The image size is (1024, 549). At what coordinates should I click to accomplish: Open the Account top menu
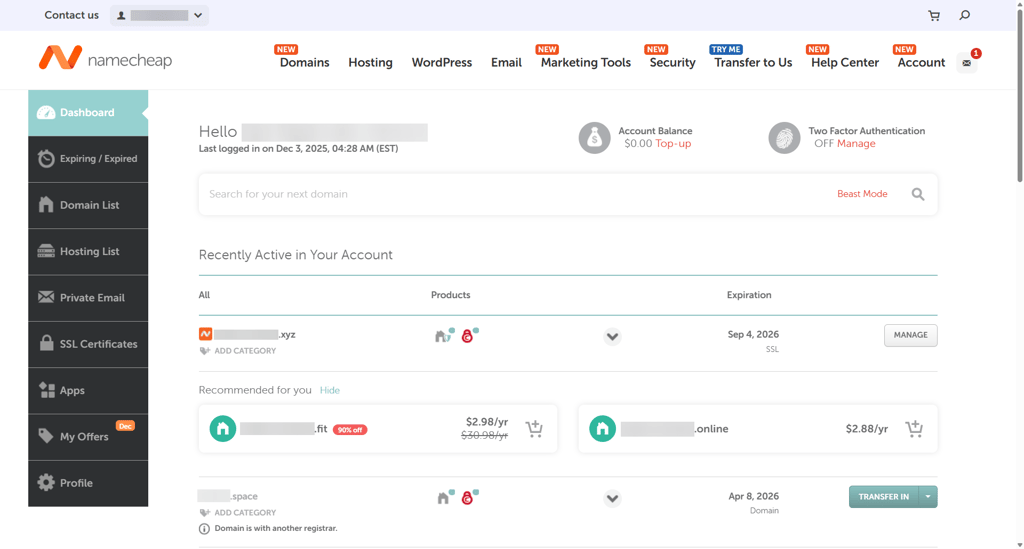pos(921,63)
